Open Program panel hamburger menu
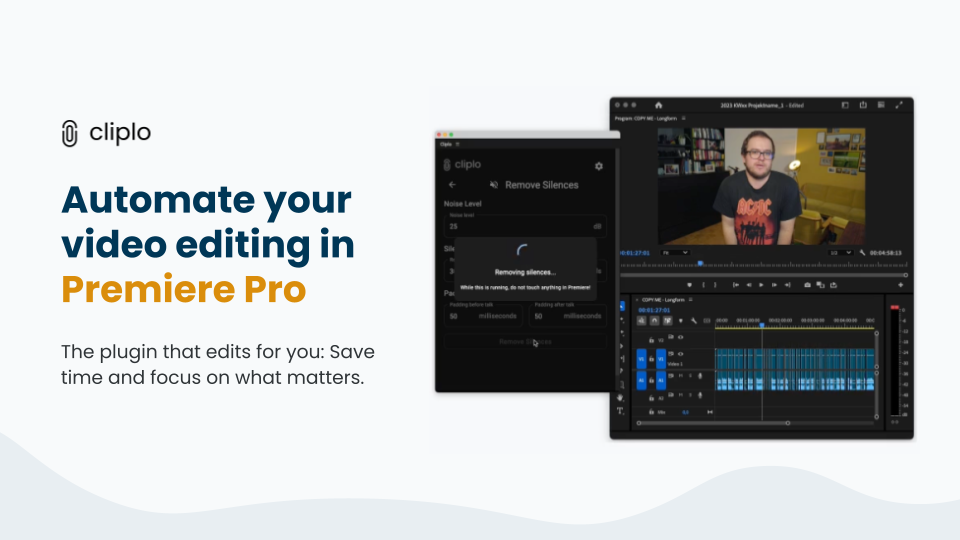 (684, 118)
